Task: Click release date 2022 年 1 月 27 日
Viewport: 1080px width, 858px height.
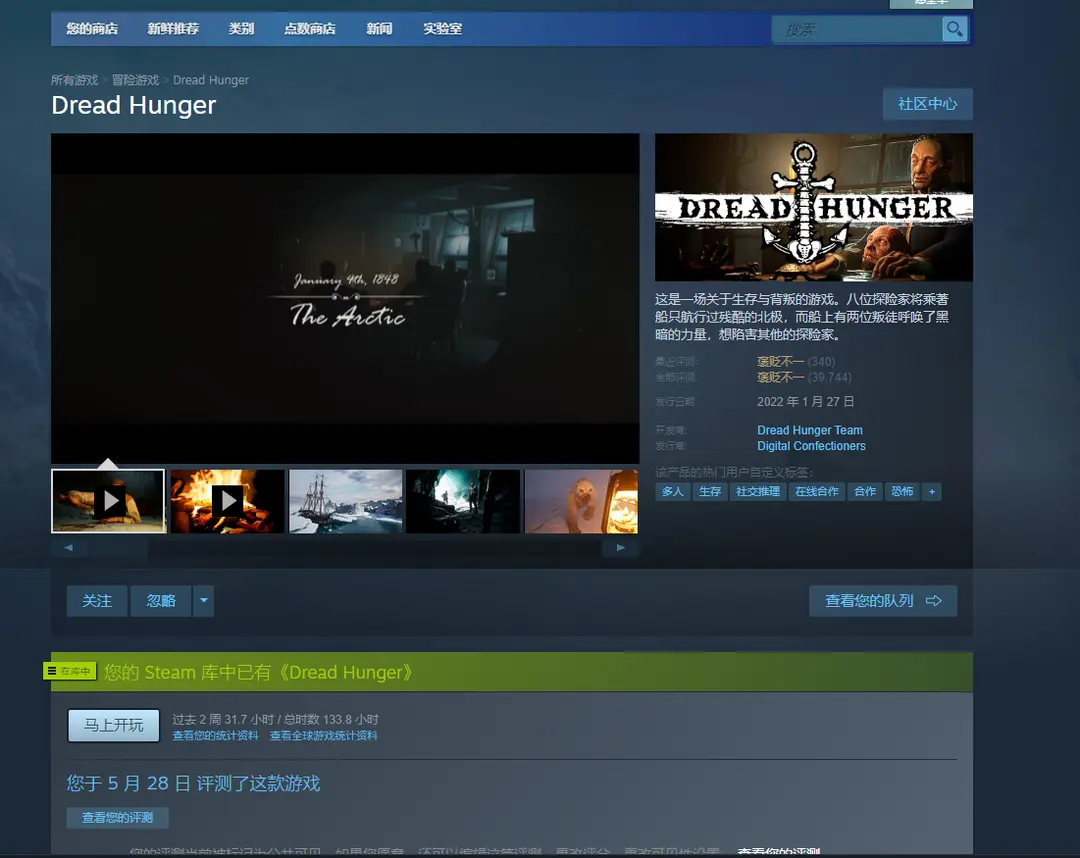Action: (x=806, y=401)
